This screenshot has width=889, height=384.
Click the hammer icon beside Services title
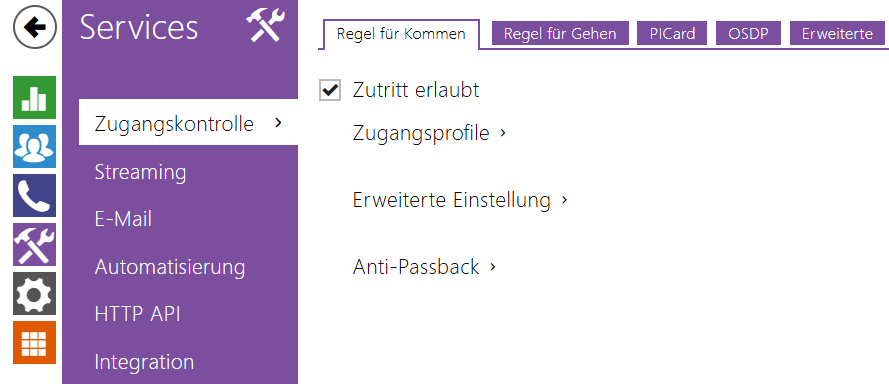[x=264, y=27]
